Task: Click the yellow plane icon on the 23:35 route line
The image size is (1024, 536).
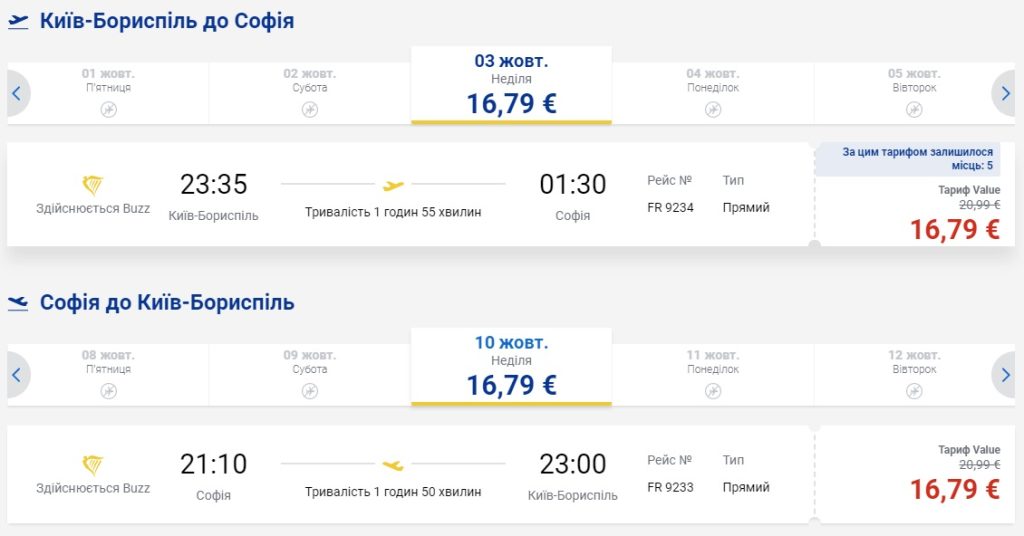Action: tap(394, 184)
